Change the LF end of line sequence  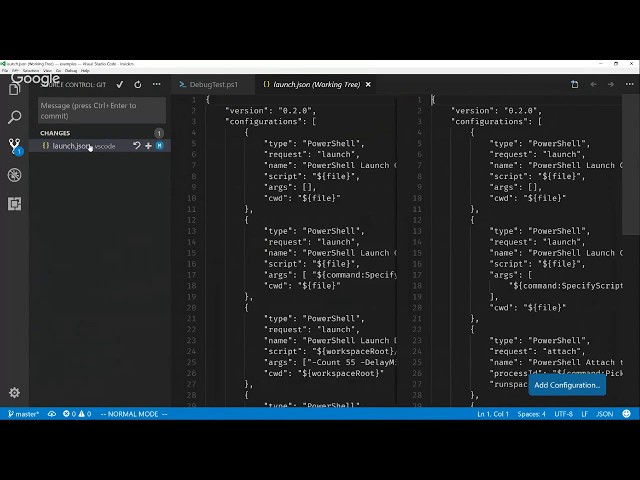(584, 414)
